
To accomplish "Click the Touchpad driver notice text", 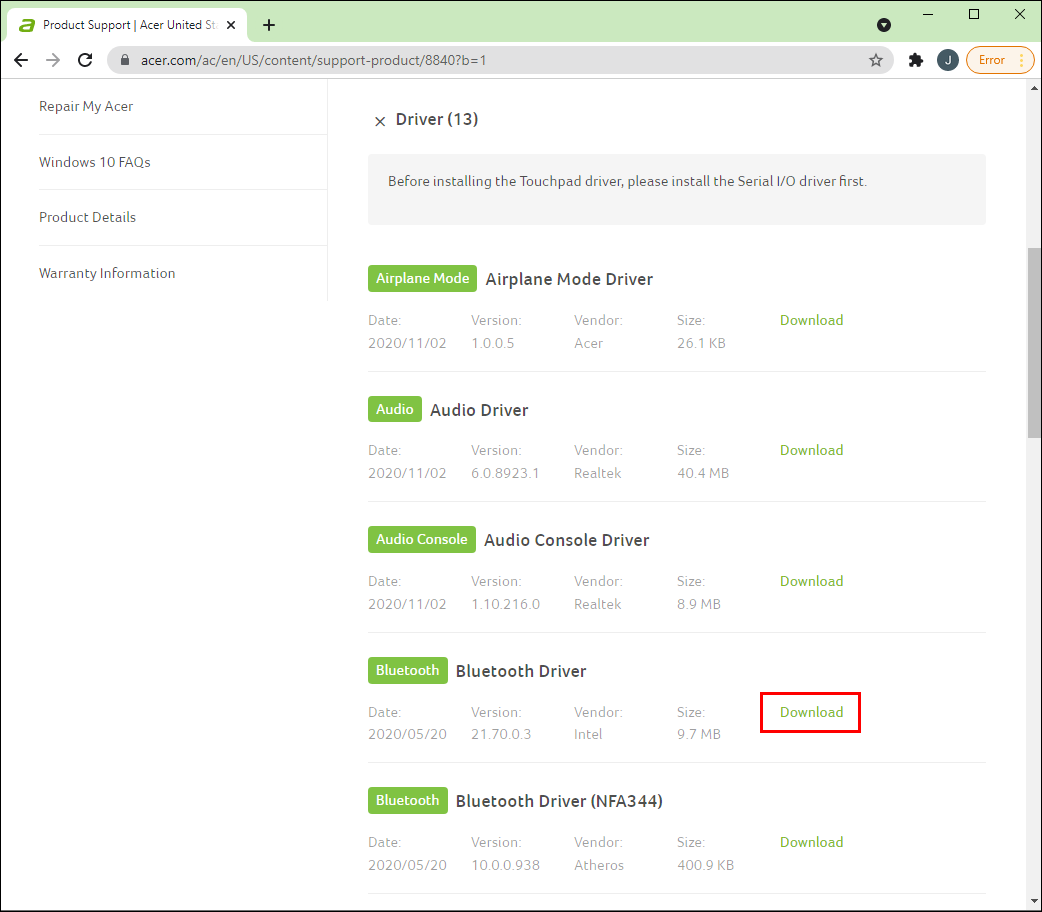I will (627, 181).
